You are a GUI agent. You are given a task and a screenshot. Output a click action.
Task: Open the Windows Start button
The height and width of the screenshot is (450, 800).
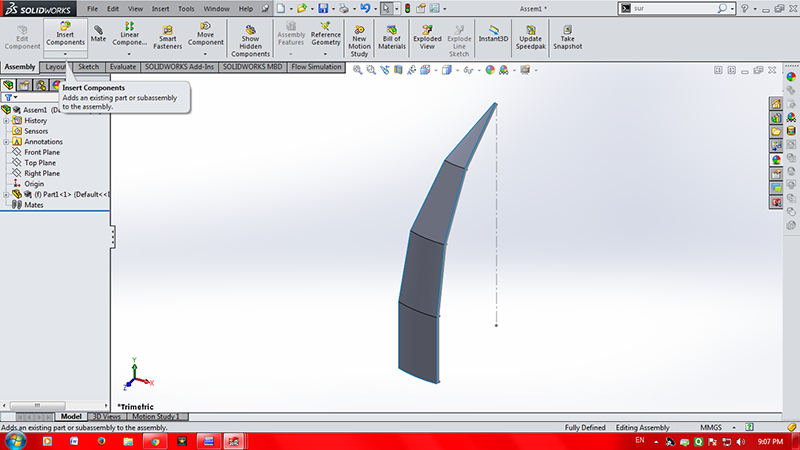(15, 441)
